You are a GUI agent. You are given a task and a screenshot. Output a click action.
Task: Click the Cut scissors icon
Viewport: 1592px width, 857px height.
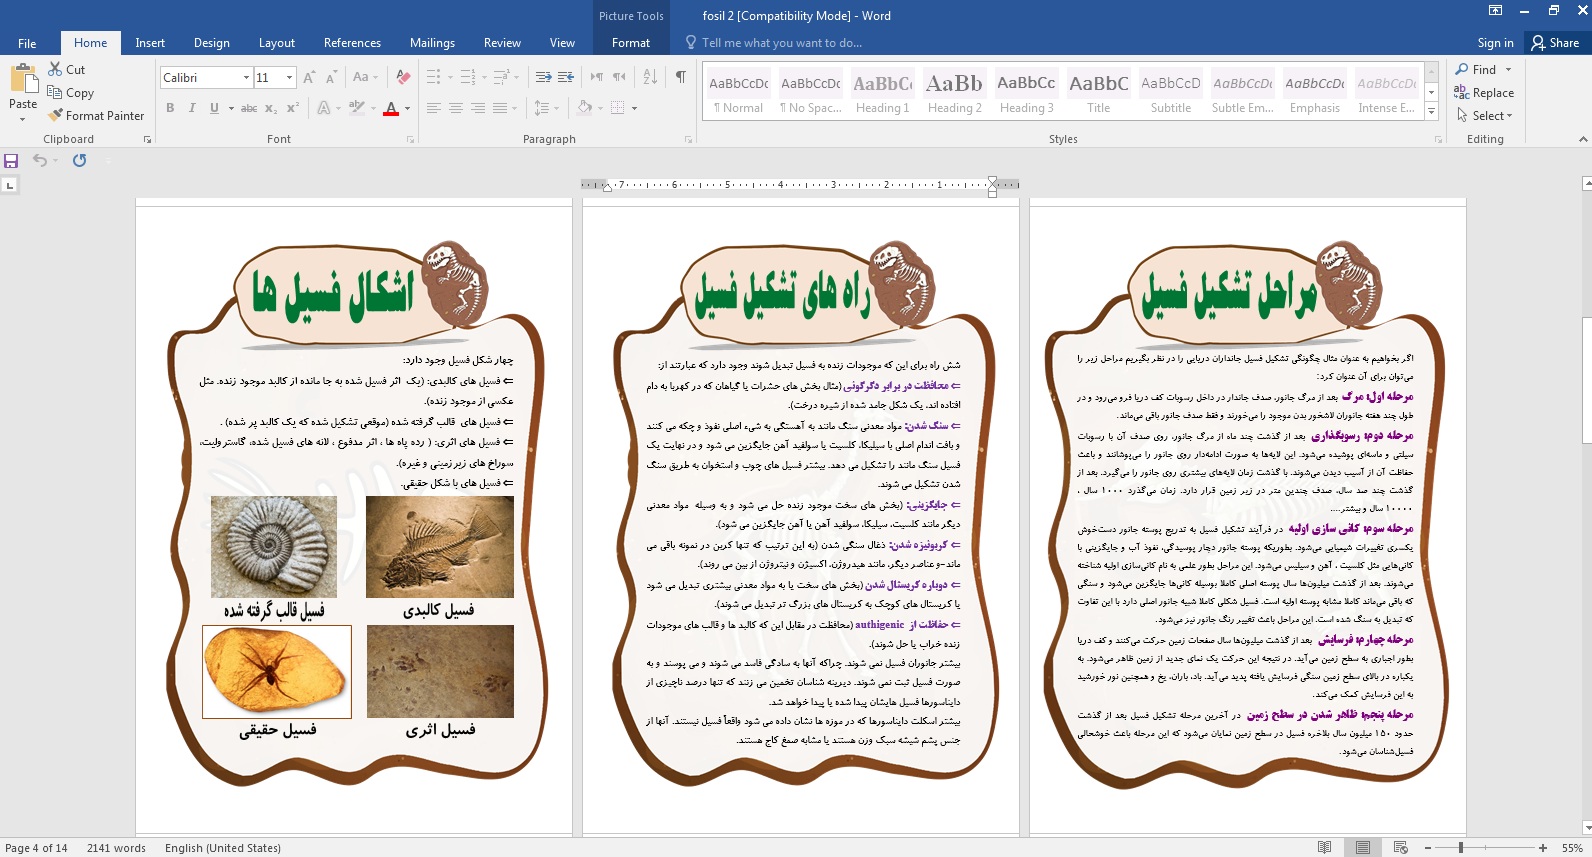click(56, 69)
